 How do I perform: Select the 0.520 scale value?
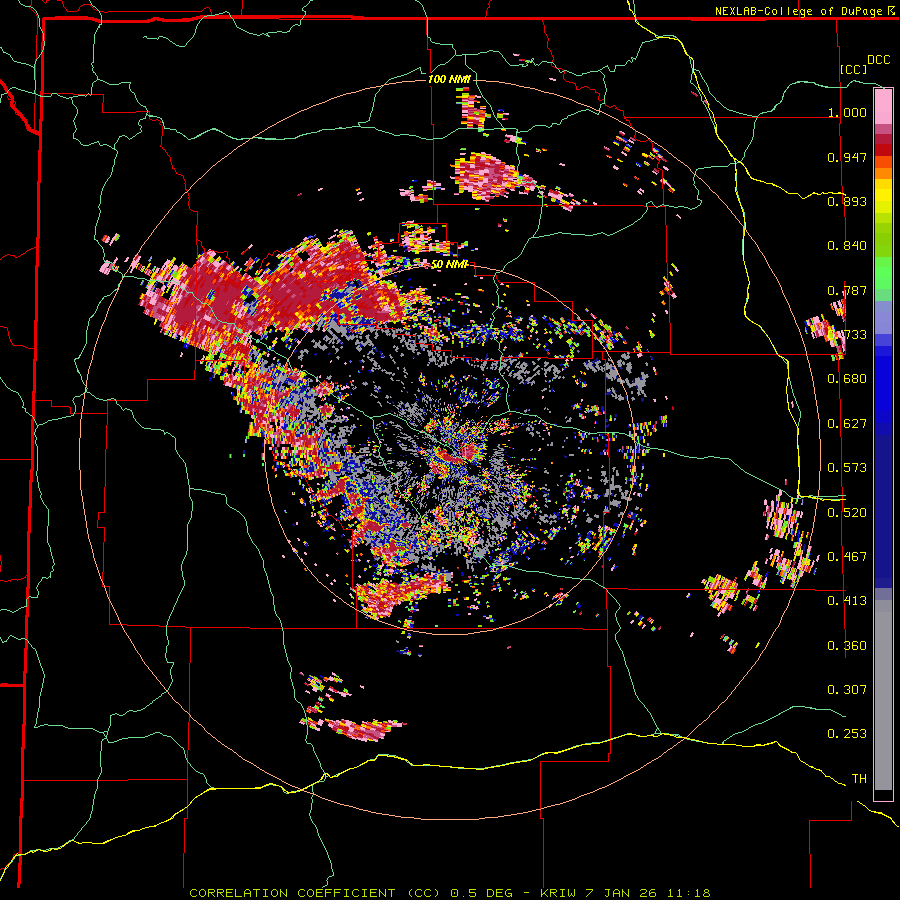847,513
